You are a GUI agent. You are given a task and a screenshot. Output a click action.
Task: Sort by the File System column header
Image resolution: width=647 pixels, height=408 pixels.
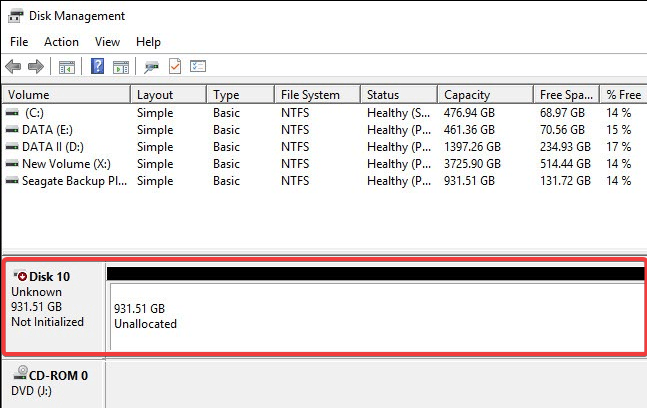(x=317, y=94)
